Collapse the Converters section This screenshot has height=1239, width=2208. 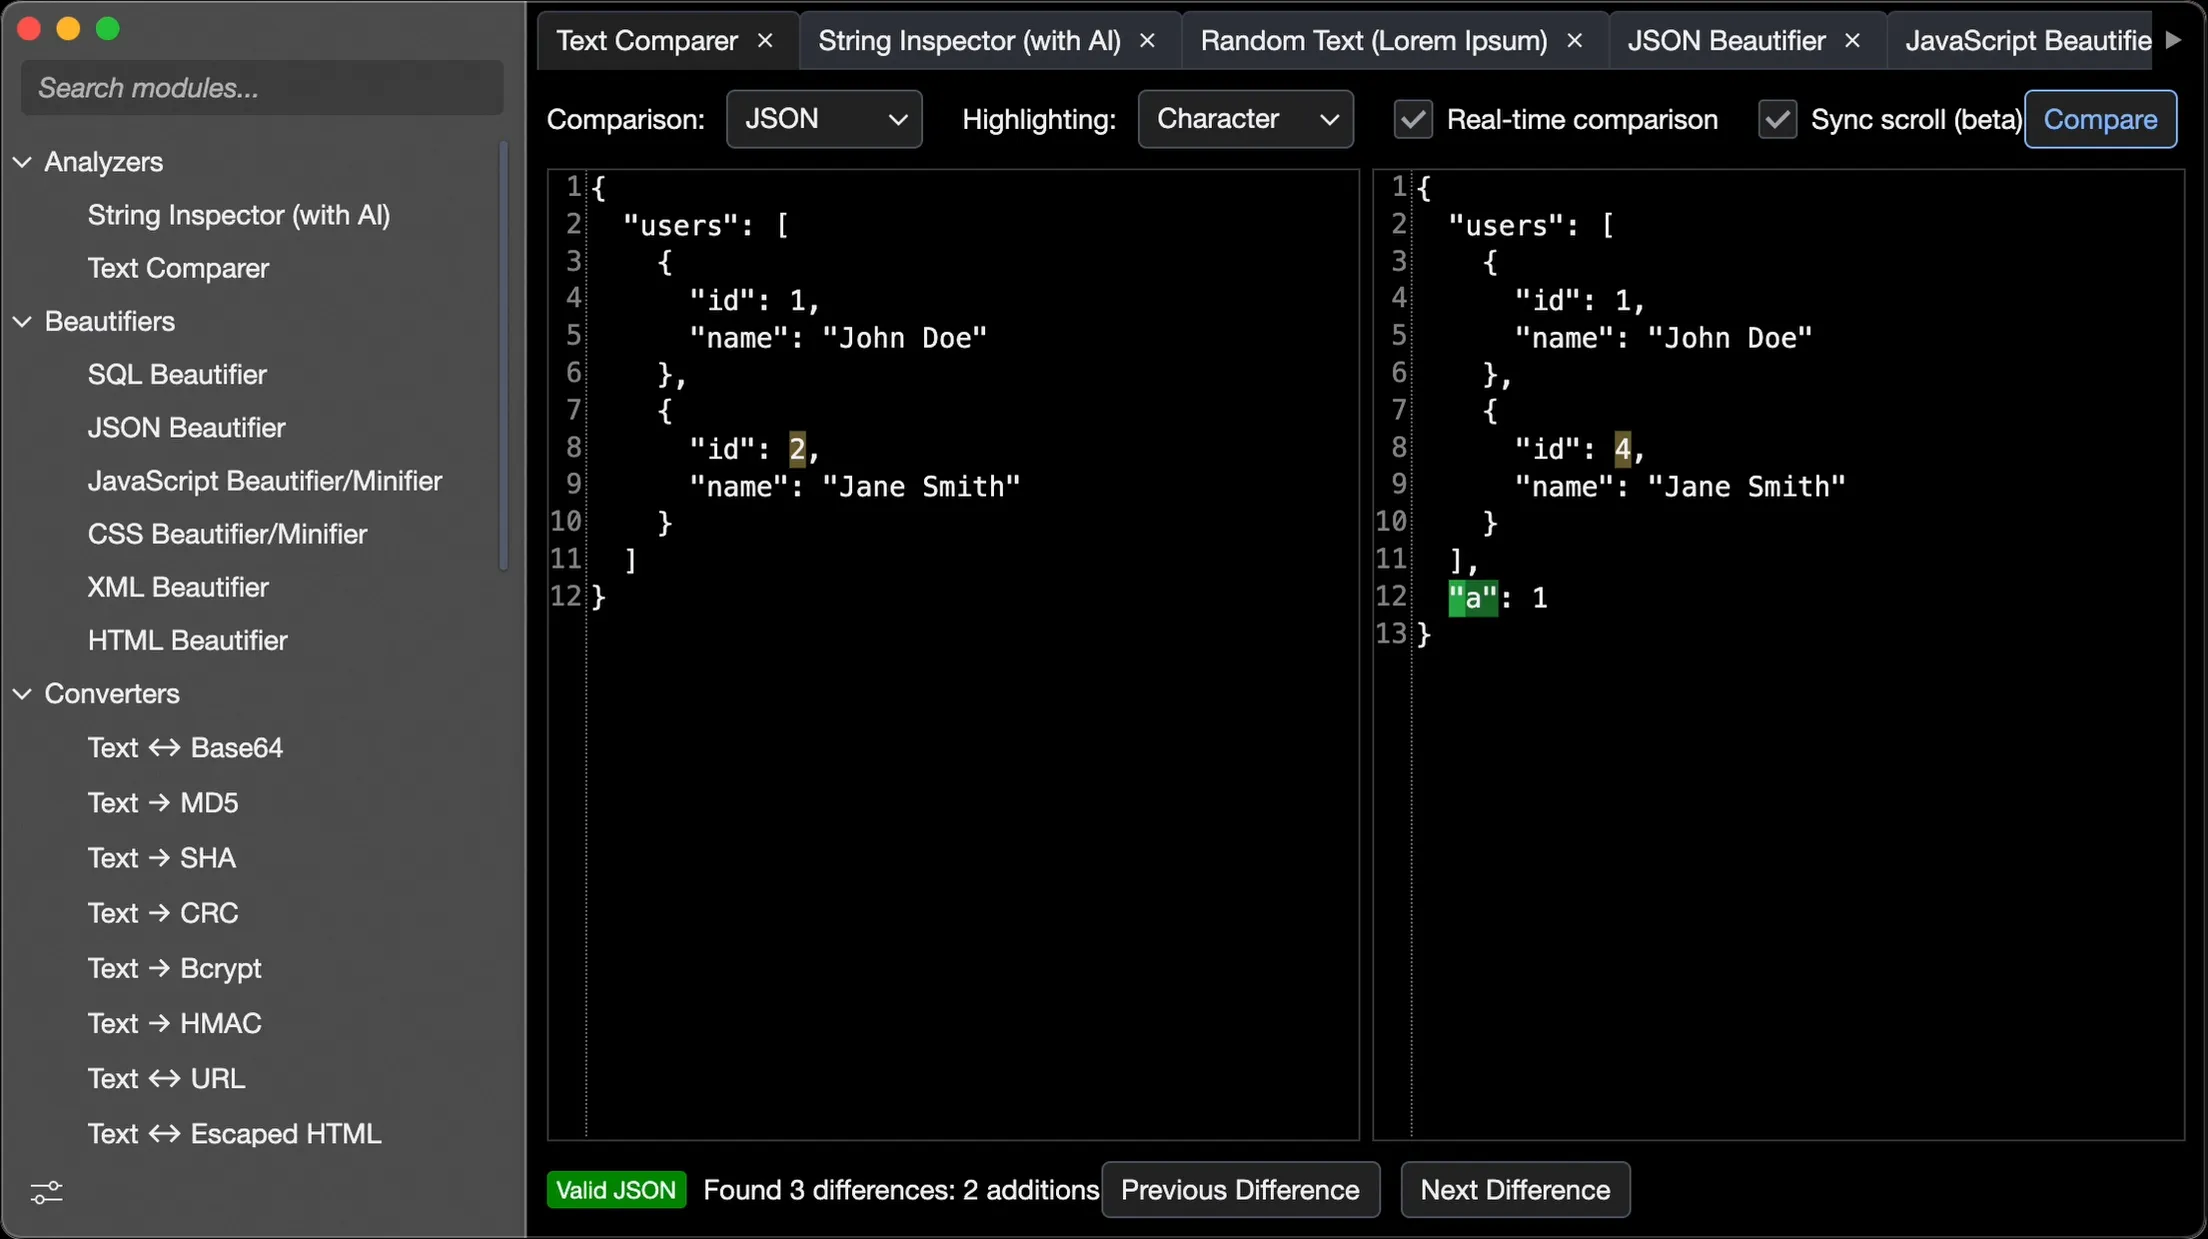23,694
